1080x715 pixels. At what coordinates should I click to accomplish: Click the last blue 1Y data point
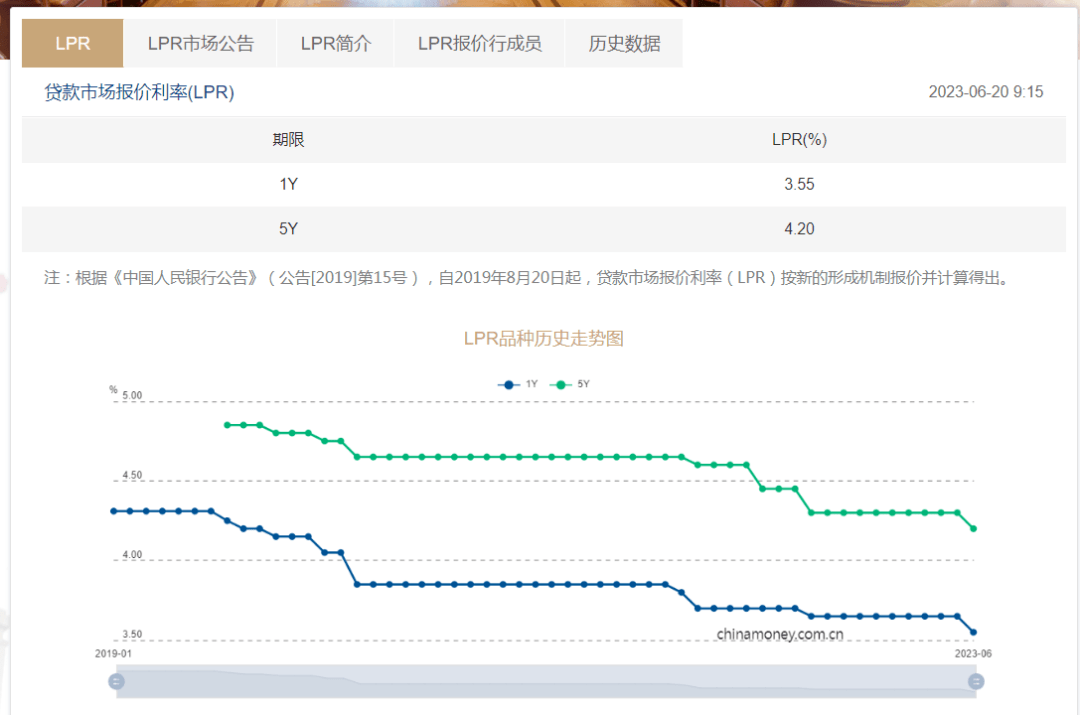[973, 632]
